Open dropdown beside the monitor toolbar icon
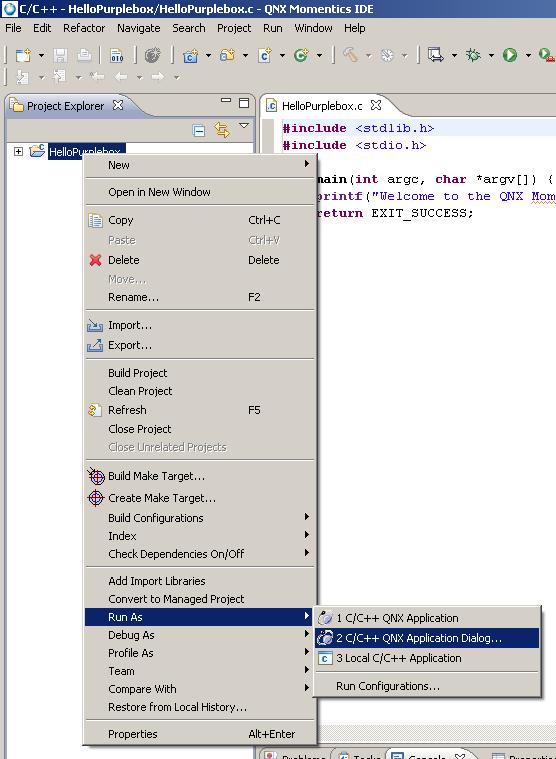This screenshot has width=556, height=759. pos(454,56)
